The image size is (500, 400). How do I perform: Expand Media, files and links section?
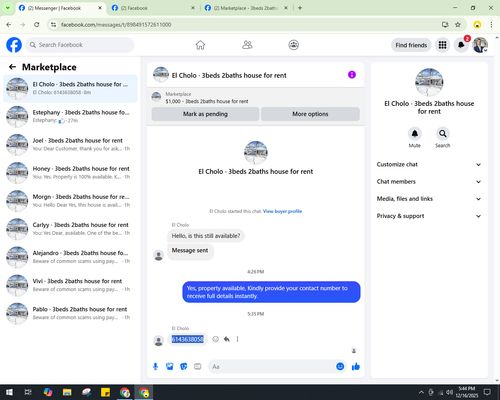(x=429, y=199)
